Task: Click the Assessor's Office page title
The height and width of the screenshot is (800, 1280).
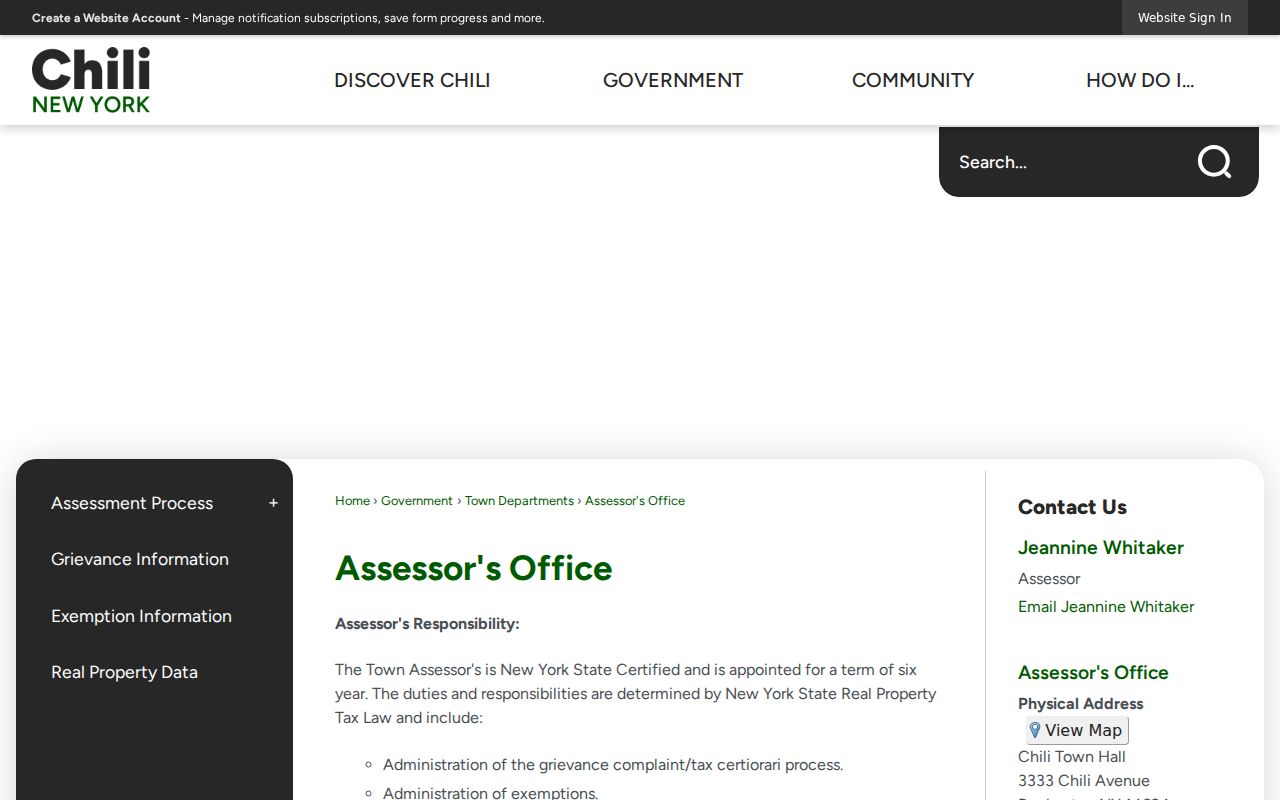Action: pyautogui.click(x=474, y=568)
